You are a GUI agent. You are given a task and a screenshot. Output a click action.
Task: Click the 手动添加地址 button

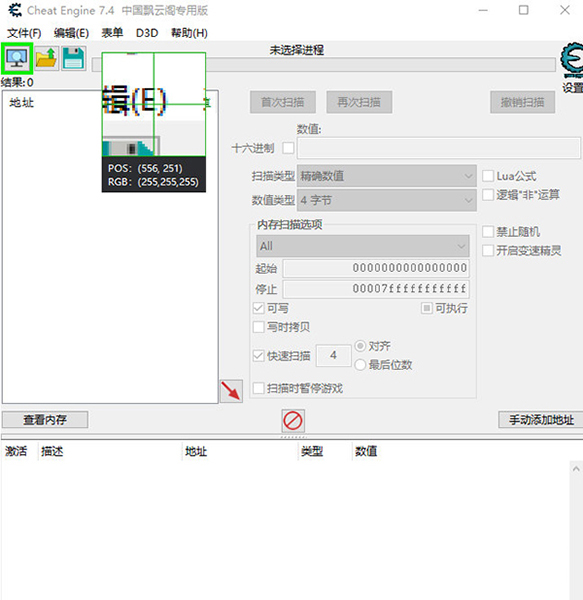(541, 420)
